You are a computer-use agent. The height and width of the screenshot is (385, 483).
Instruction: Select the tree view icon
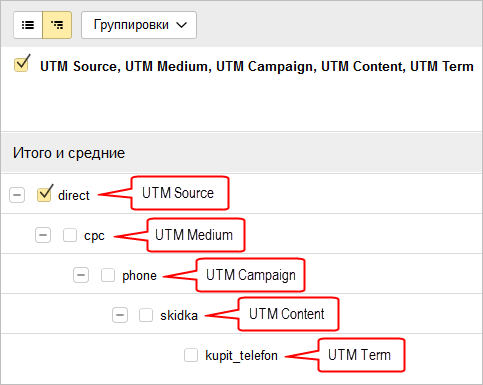coord(57,25)
